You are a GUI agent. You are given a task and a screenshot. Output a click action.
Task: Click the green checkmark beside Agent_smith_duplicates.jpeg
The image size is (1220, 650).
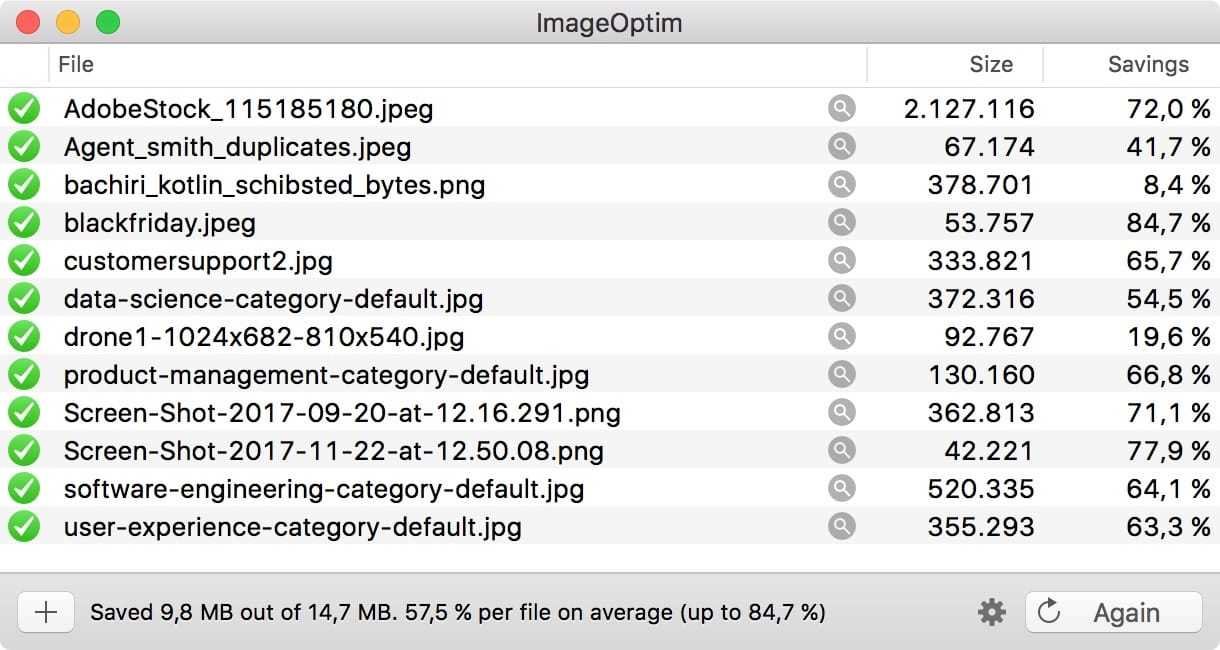24,147
